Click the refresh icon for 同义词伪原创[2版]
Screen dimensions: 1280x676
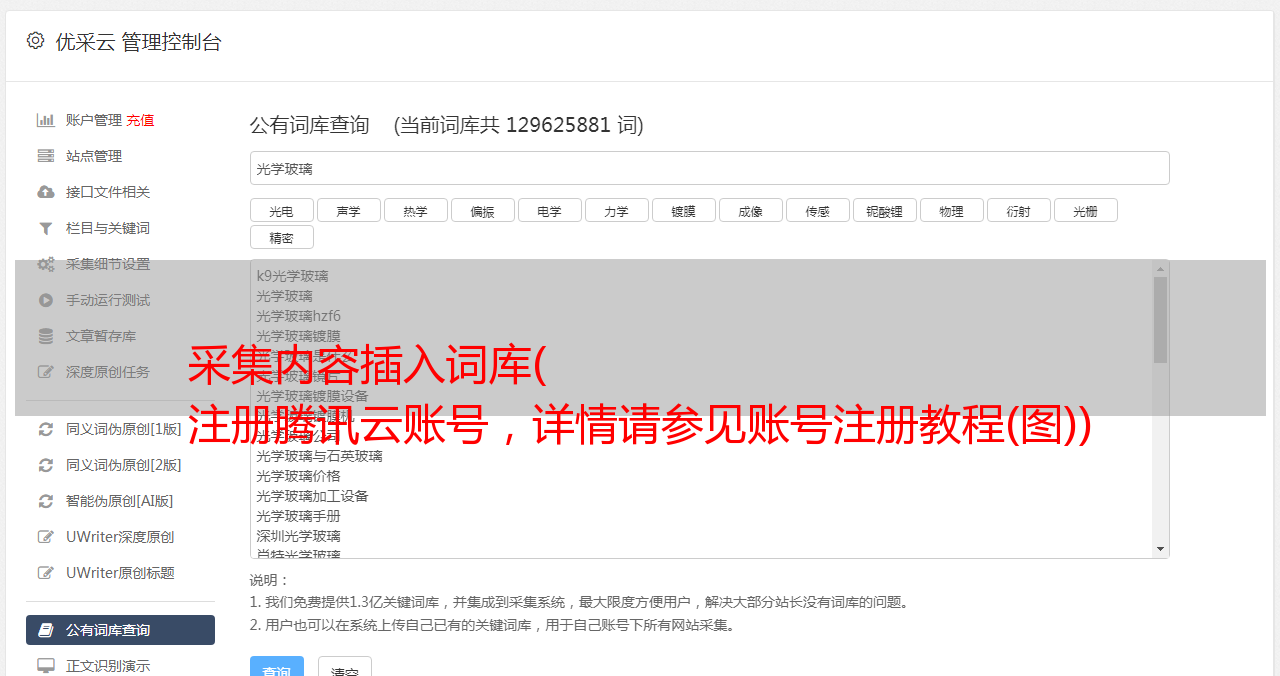46,465
